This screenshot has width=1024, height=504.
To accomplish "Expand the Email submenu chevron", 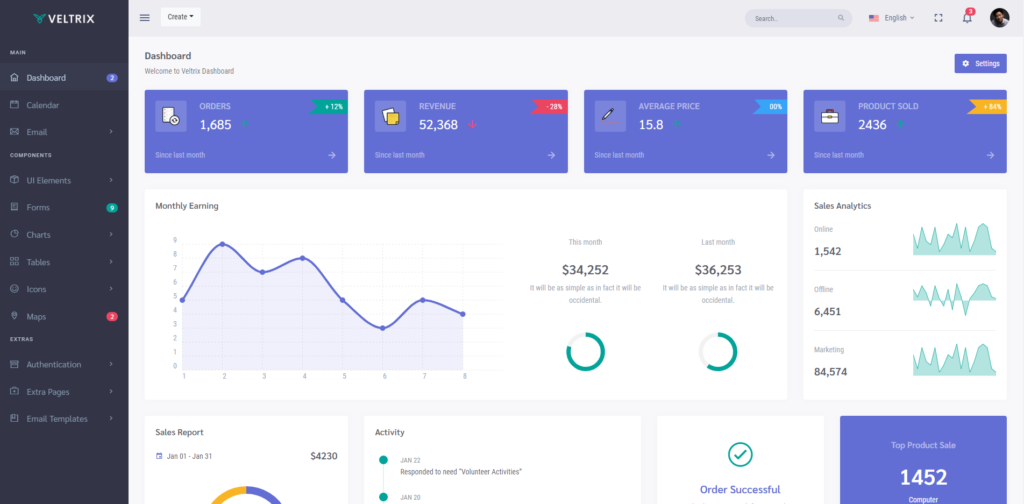I will (x=111, y=132).
